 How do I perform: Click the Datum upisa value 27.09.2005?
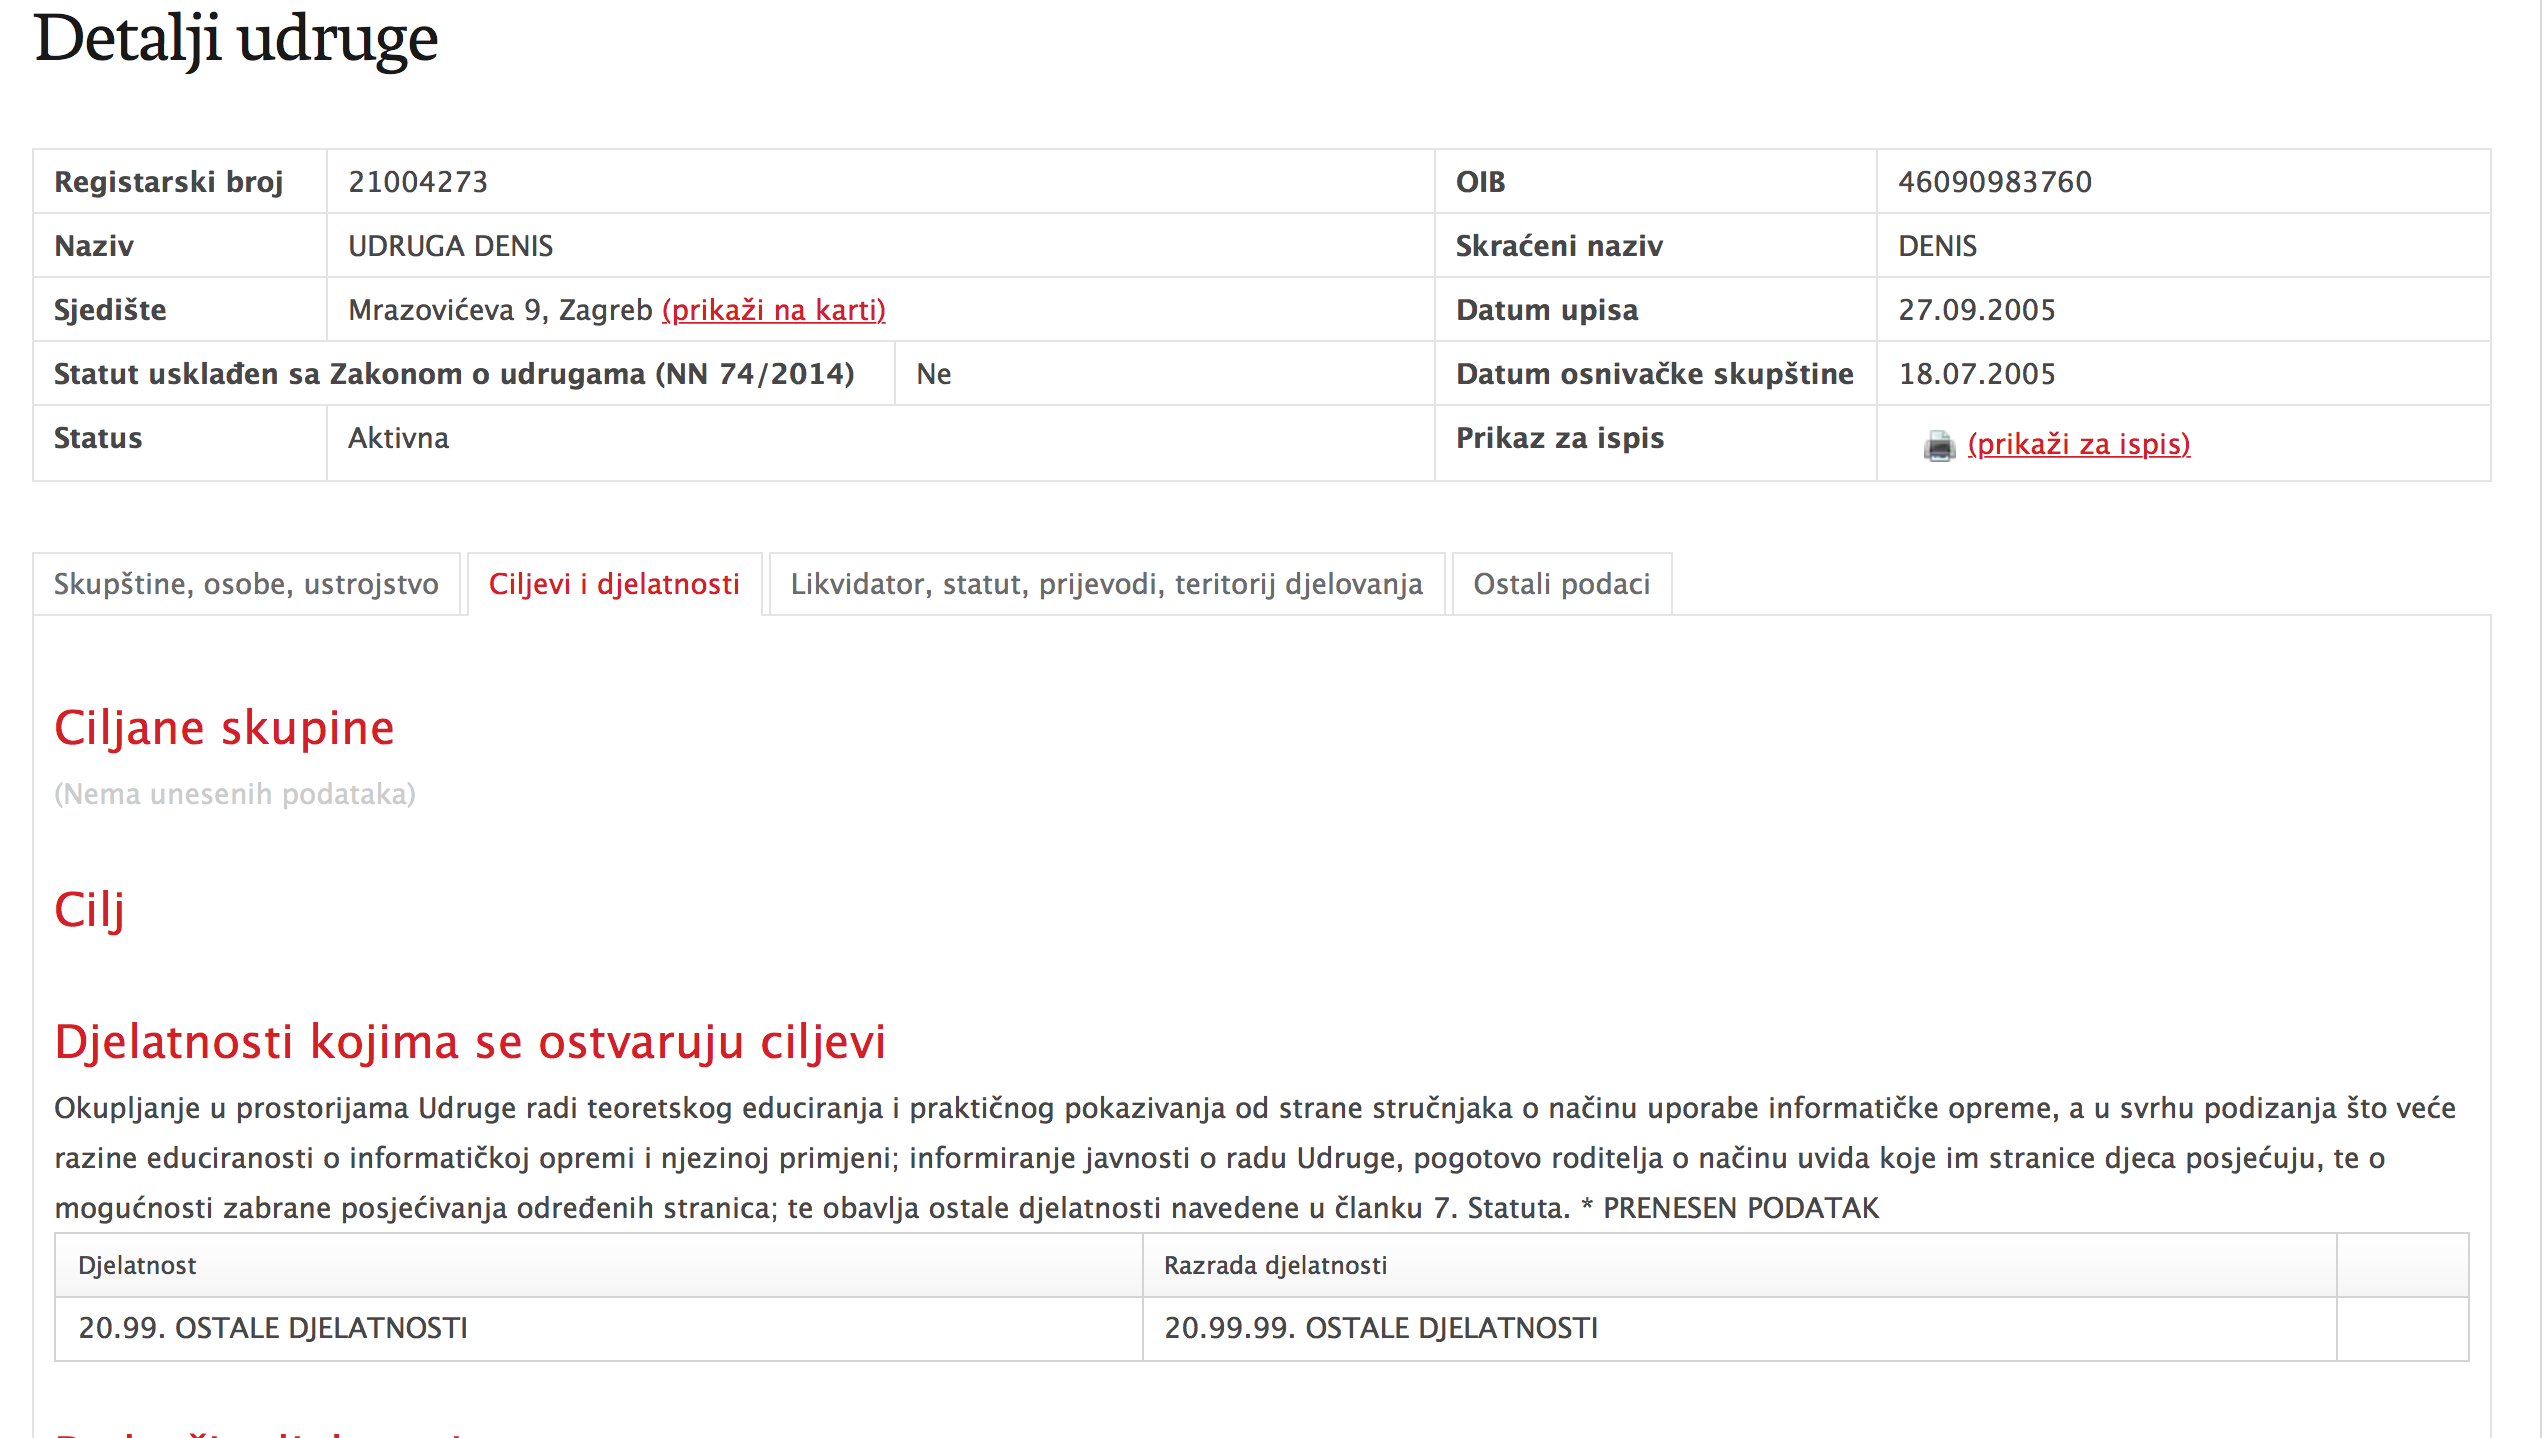pos(1976,310)
